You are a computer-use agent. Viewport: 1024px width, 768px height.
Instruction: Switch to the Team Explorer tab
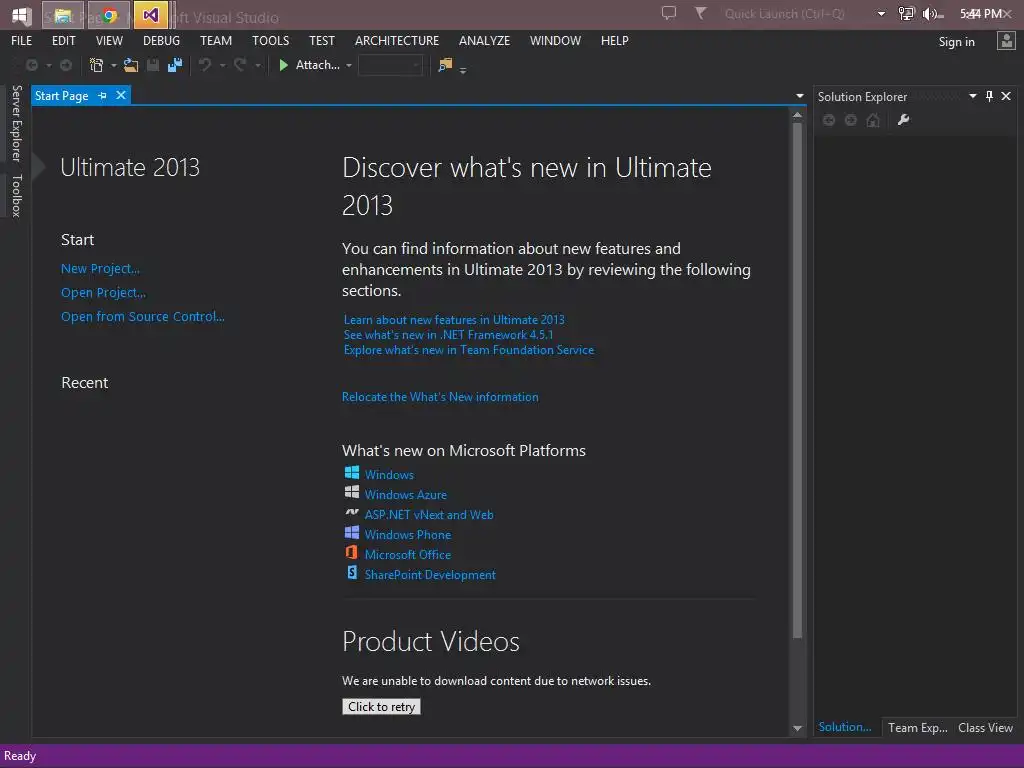click(918, 728)
